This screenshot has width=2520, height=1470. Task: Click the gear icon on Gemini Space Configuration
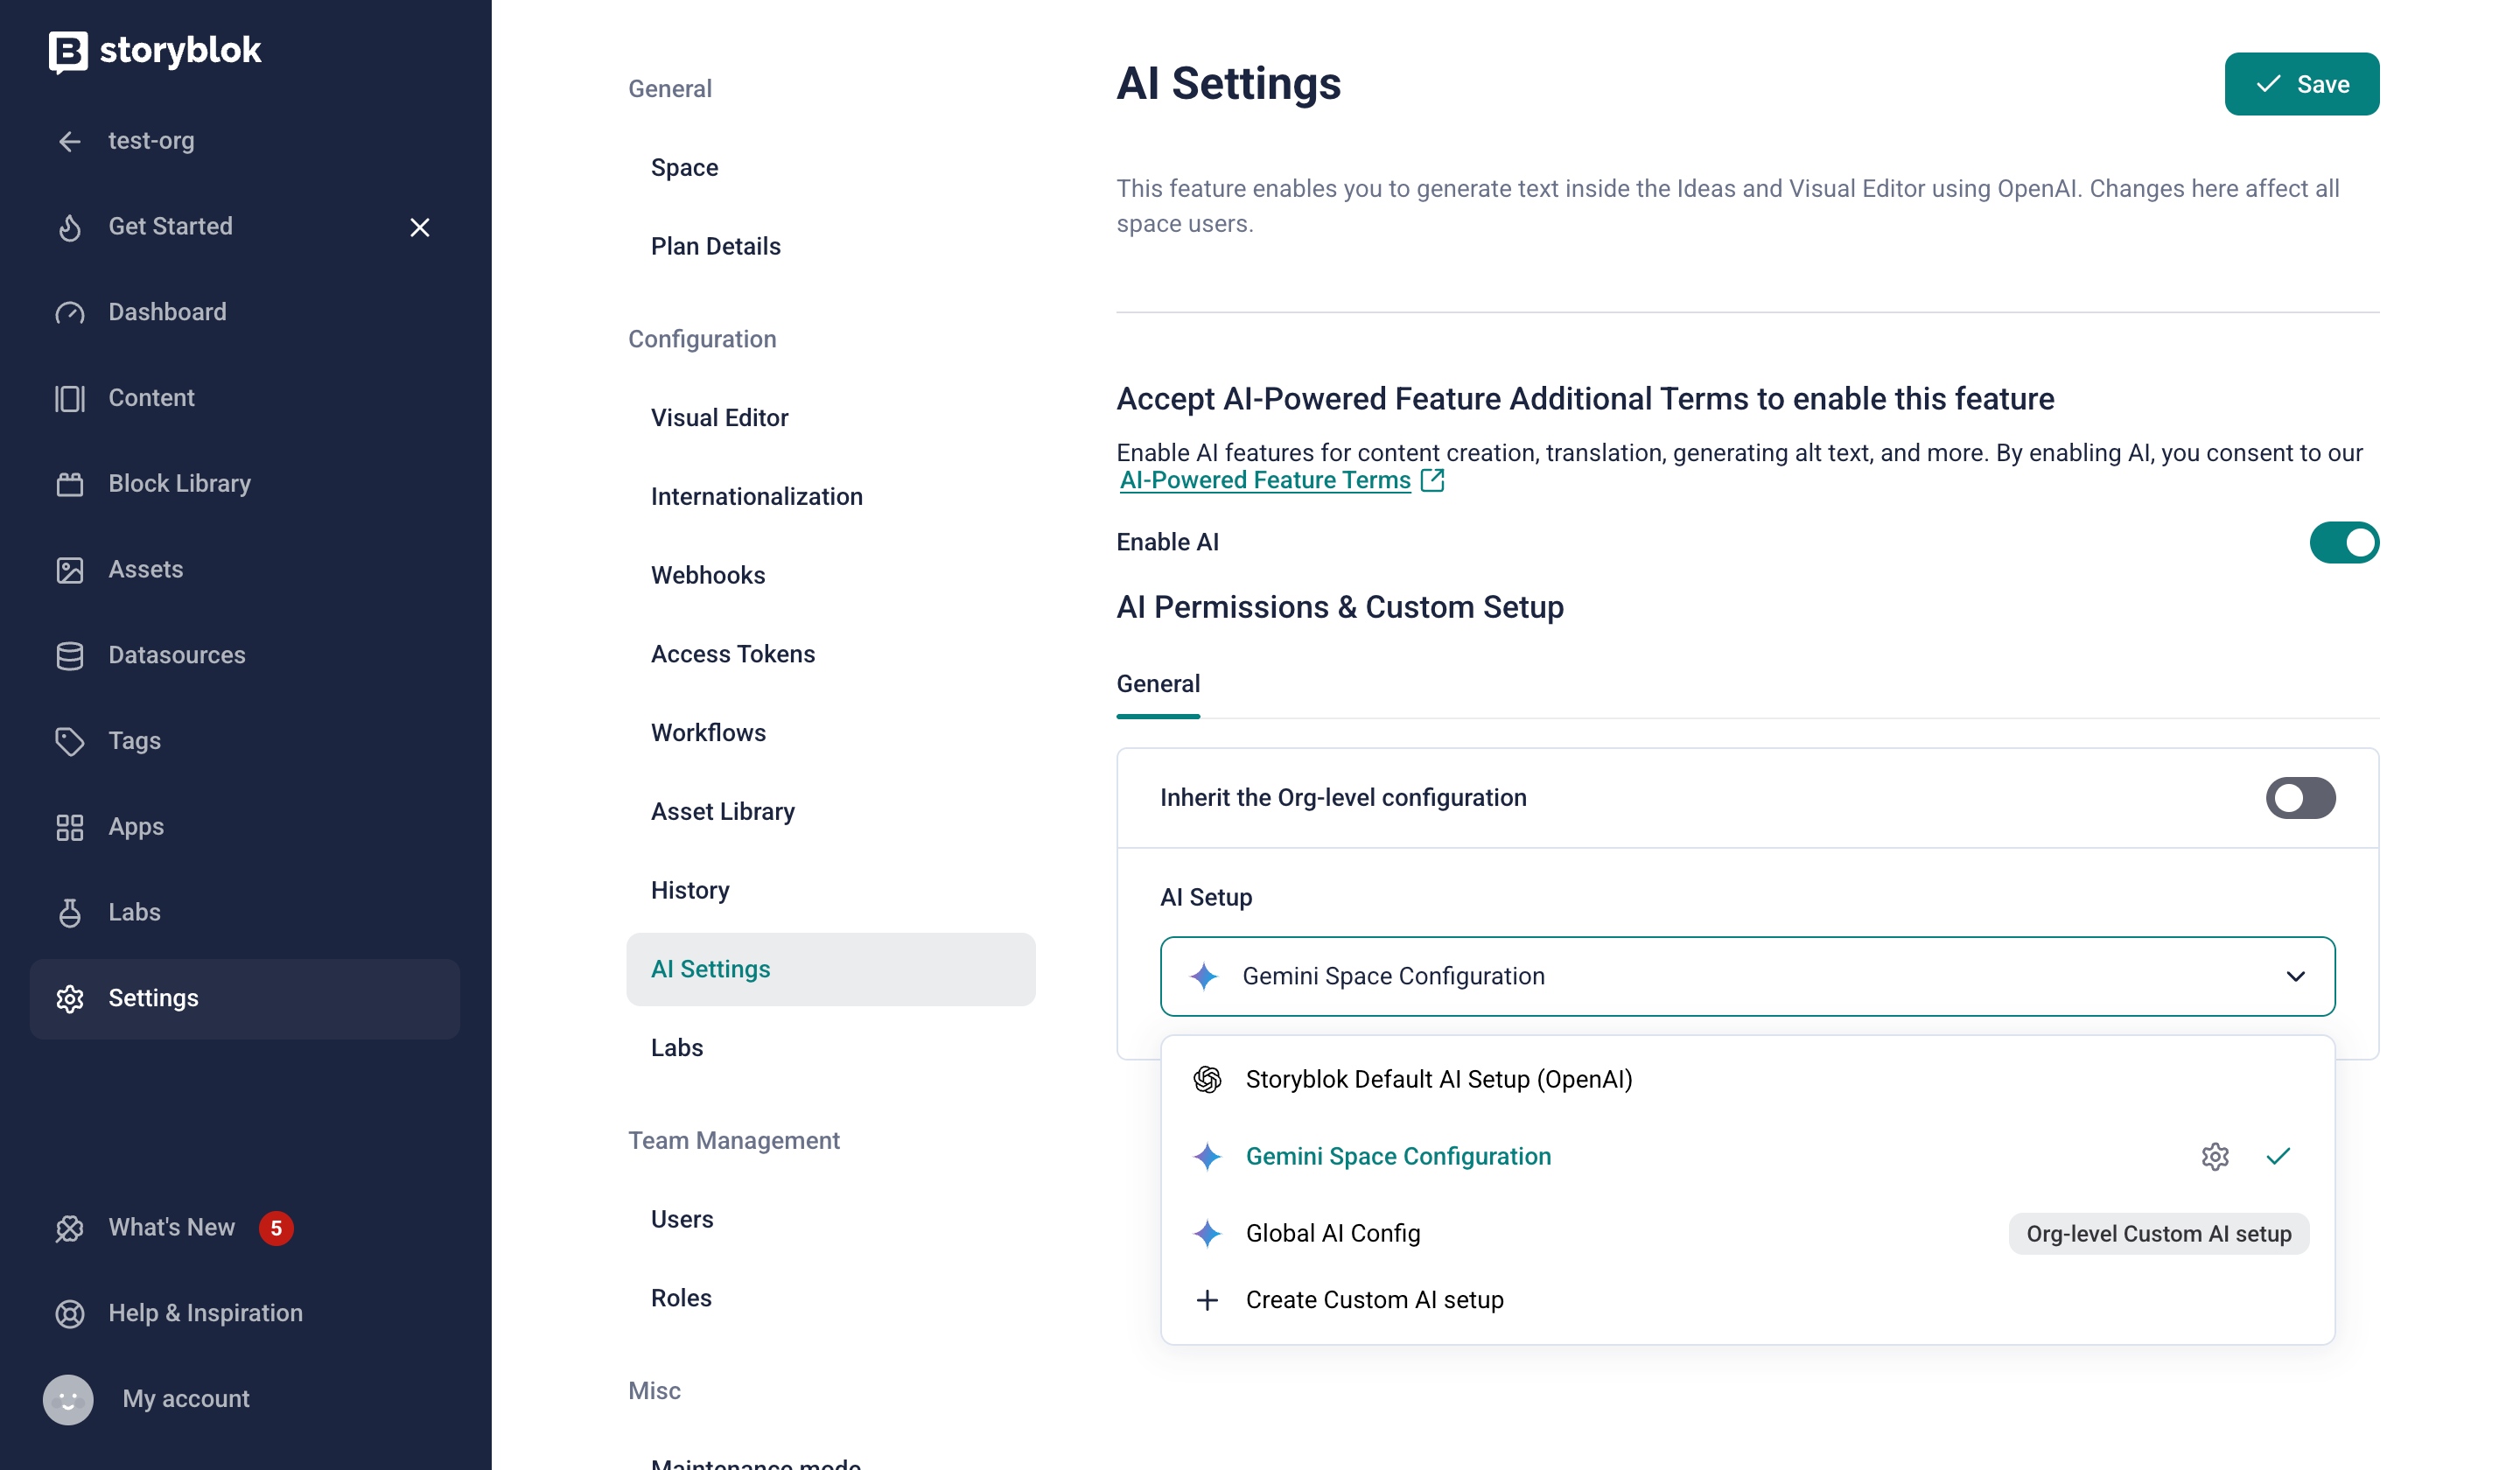tap(2214, 1156)
